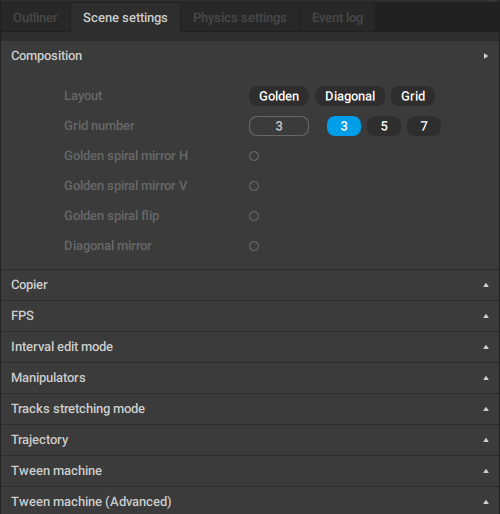Expand the Copier section arrow
The height and width of the screenshot is (514, 500).
coord(486,285)
